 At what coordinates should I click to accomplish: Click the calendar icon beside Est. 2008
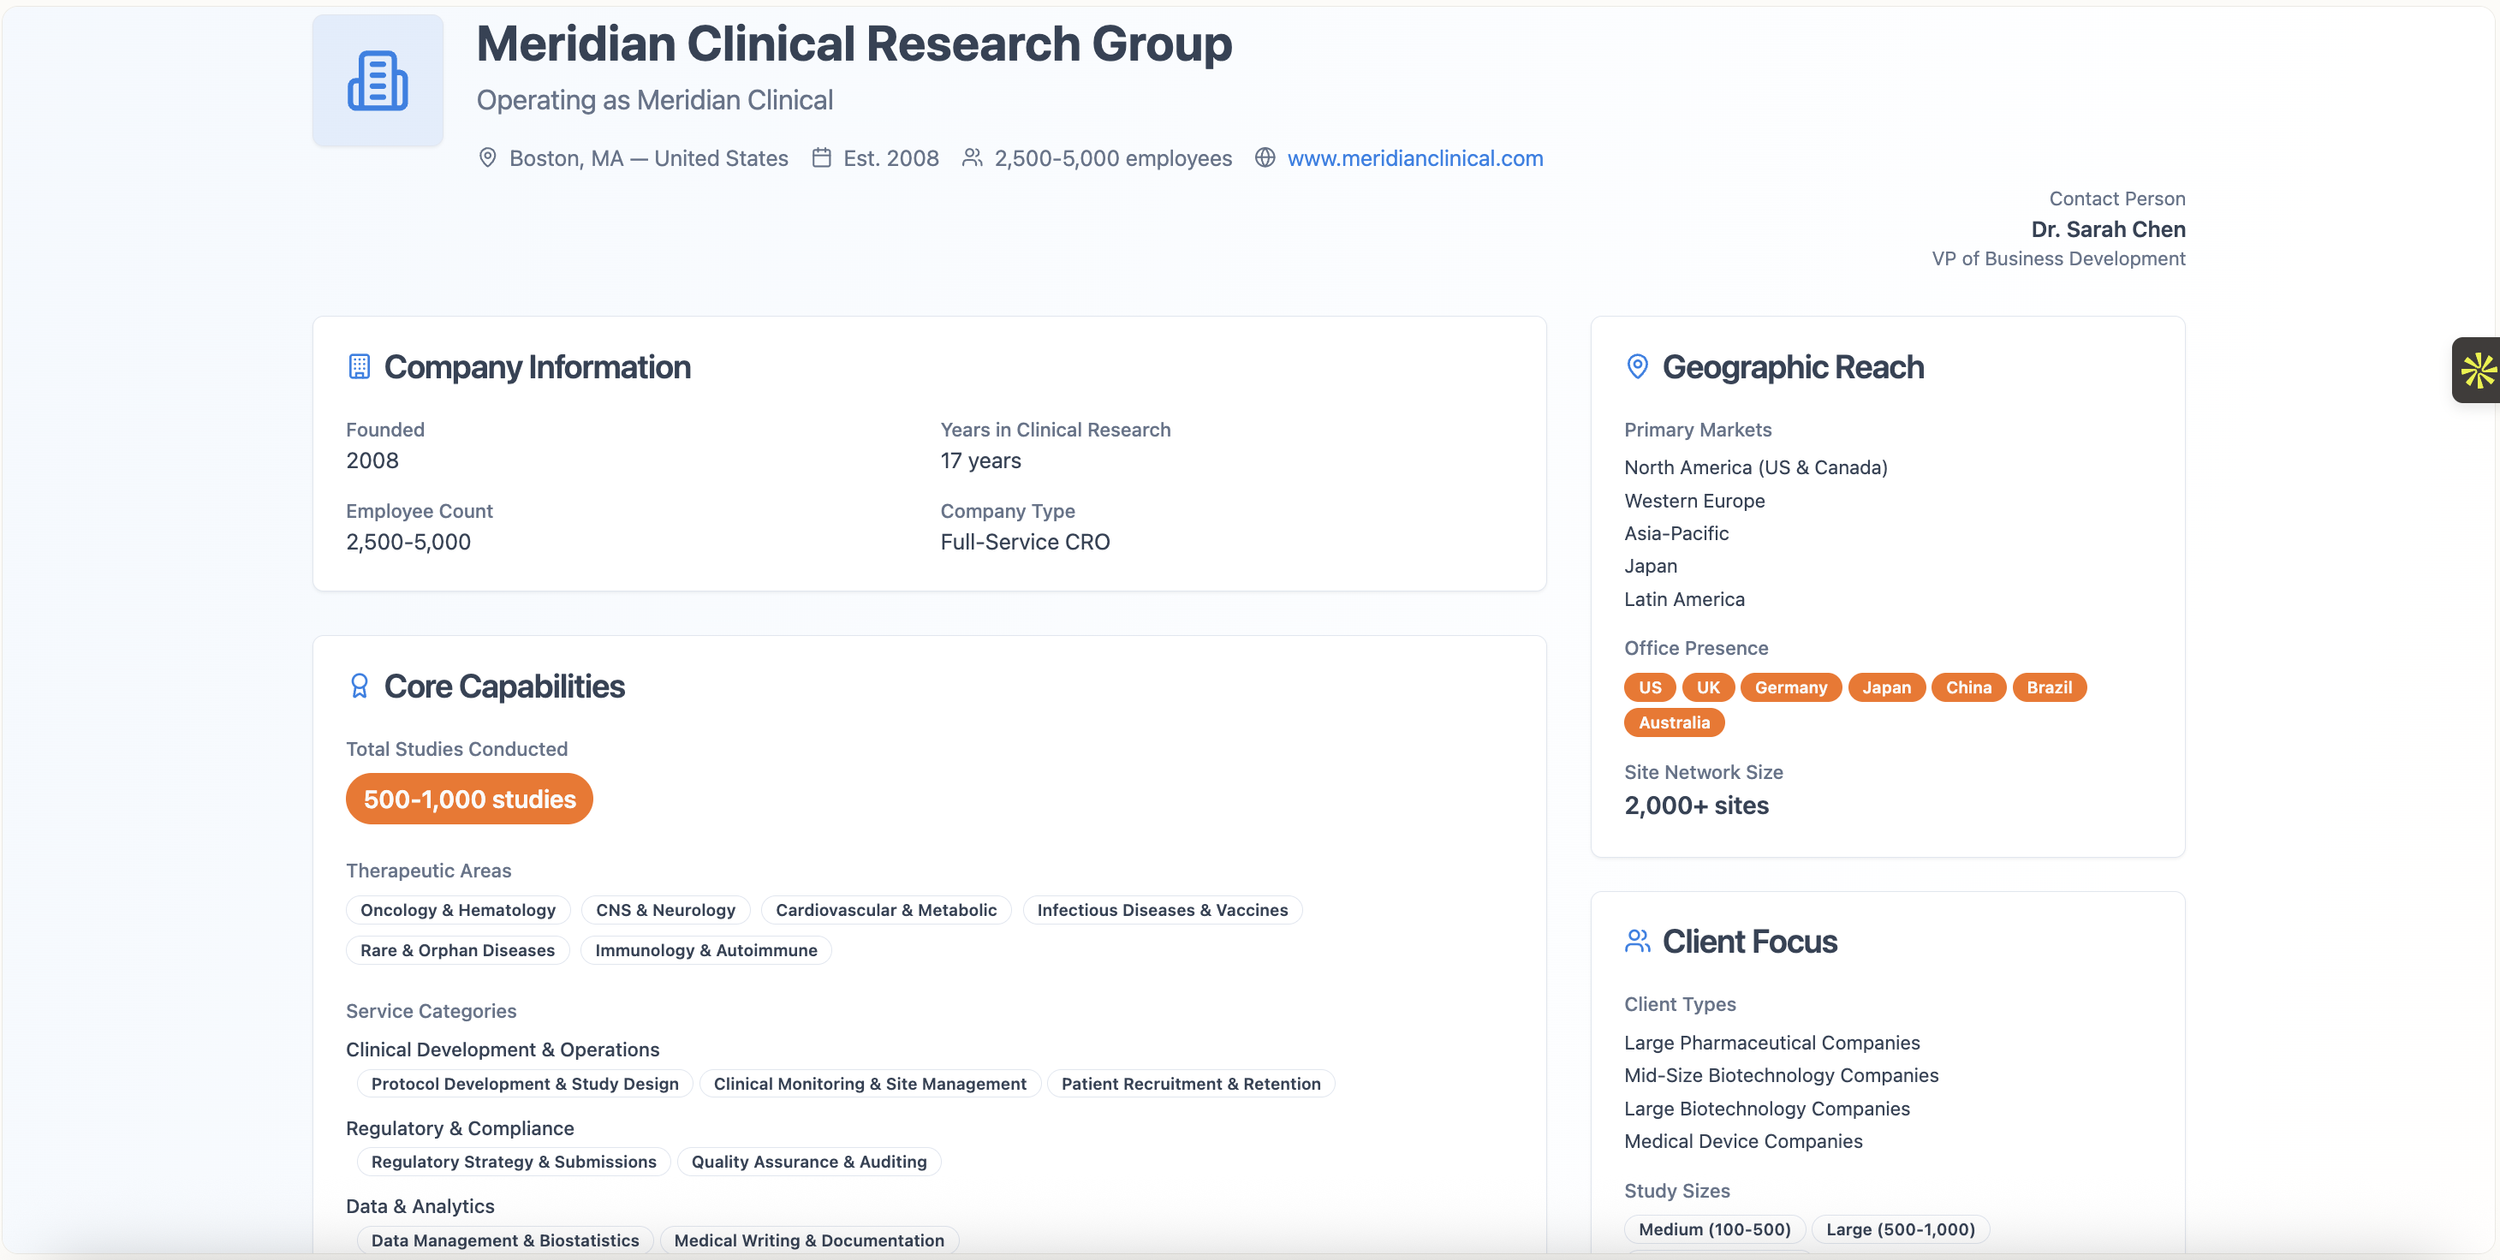coord(821,158)
